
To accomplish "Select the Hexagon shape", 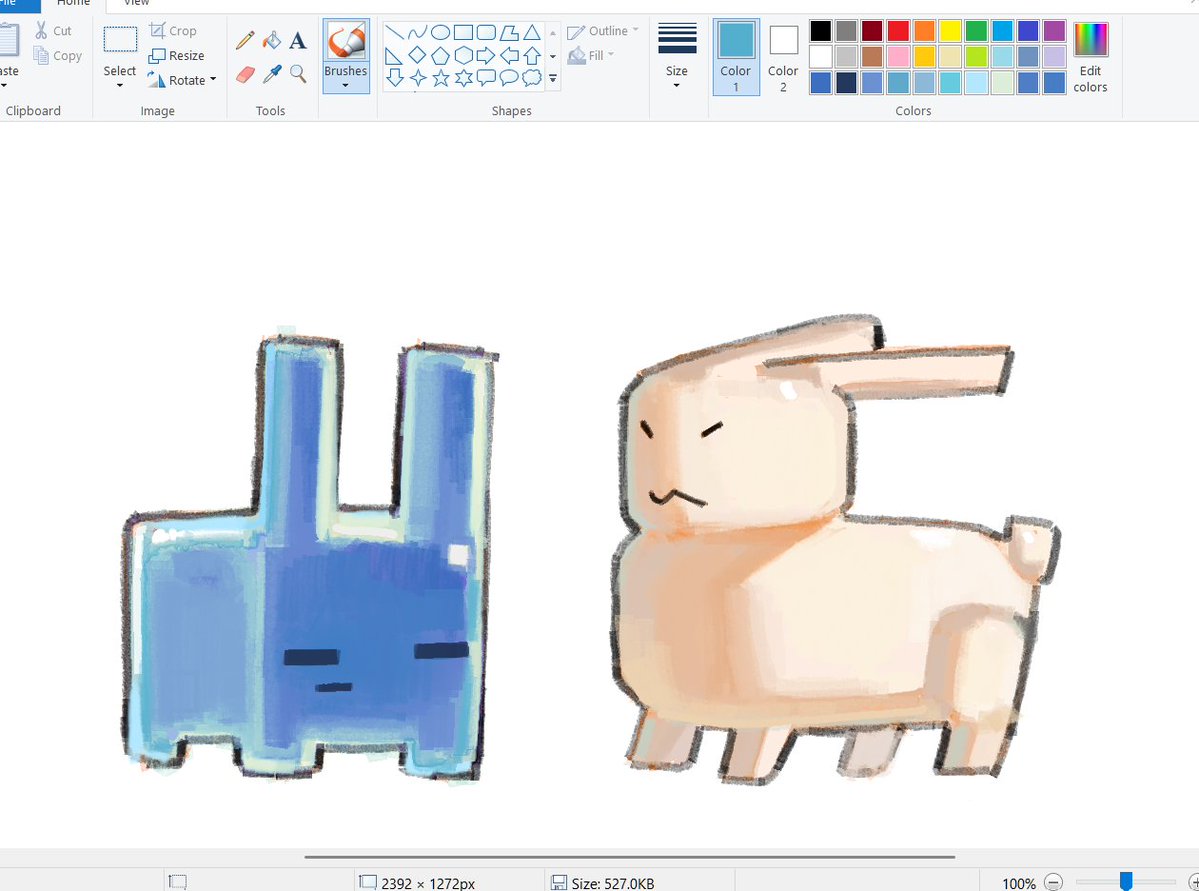I will pos(463,55).
